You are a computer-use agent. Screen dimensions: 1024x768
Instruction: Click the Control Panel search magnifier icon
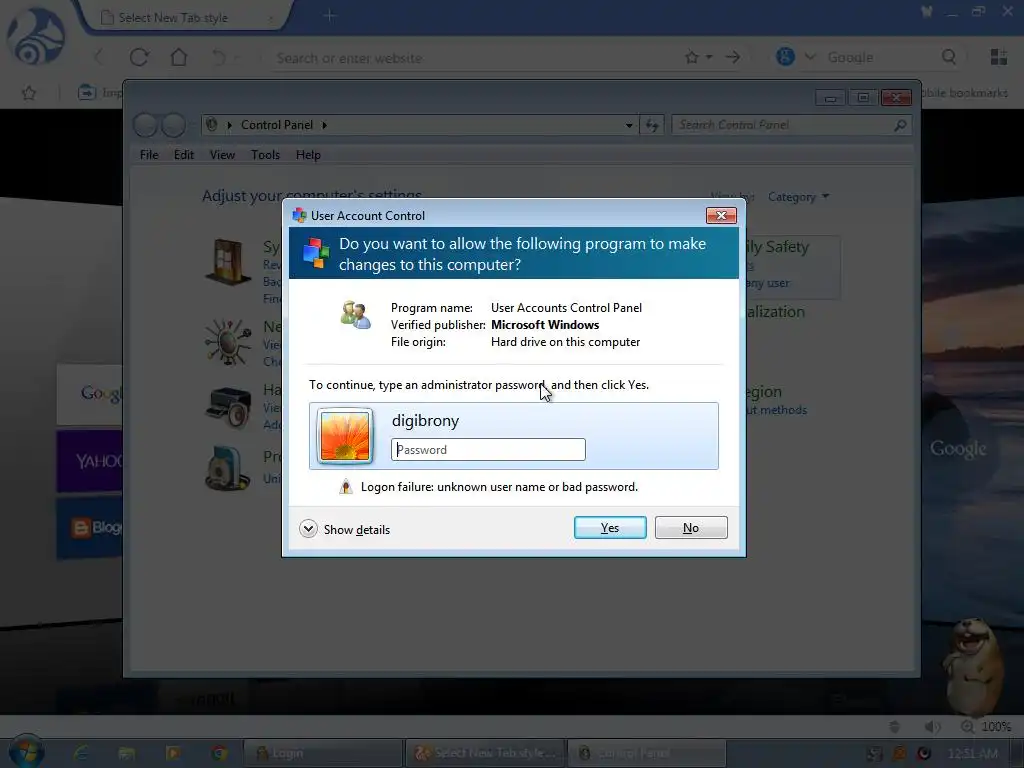(900, 125)
